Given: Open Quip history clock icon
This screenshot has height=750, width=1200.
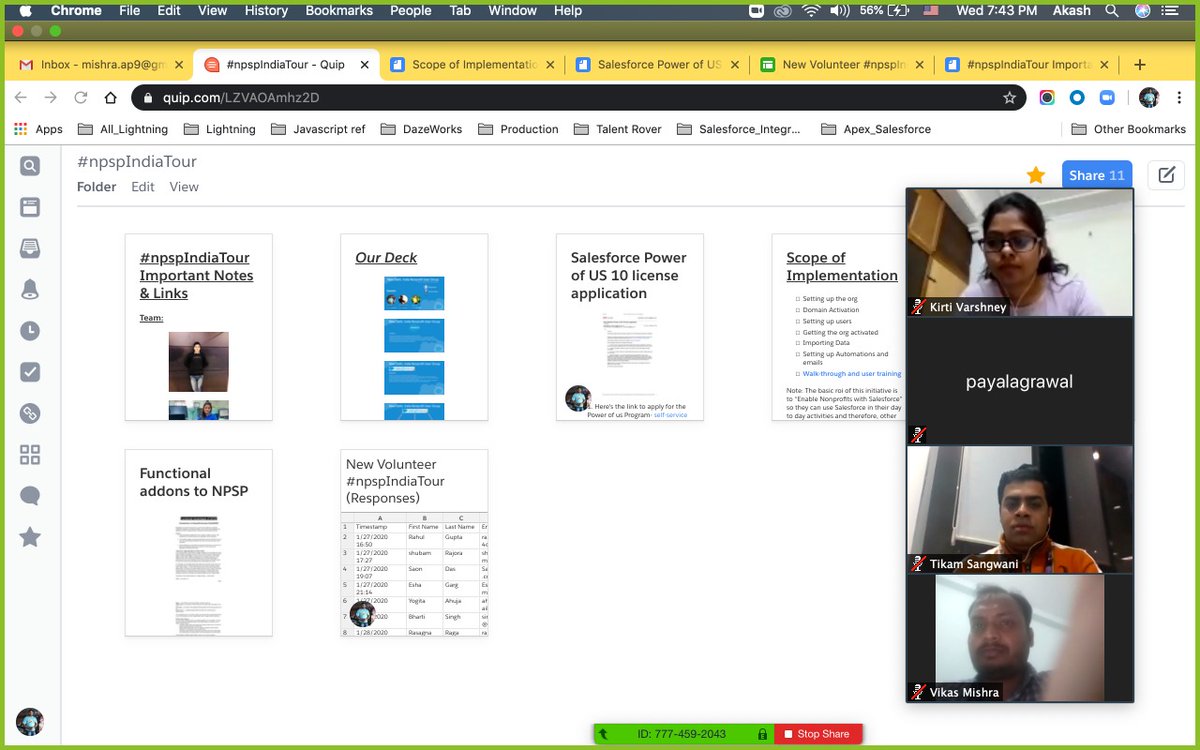Looking at the screenshot, I should pyautogui.click(x=30, y=331).
